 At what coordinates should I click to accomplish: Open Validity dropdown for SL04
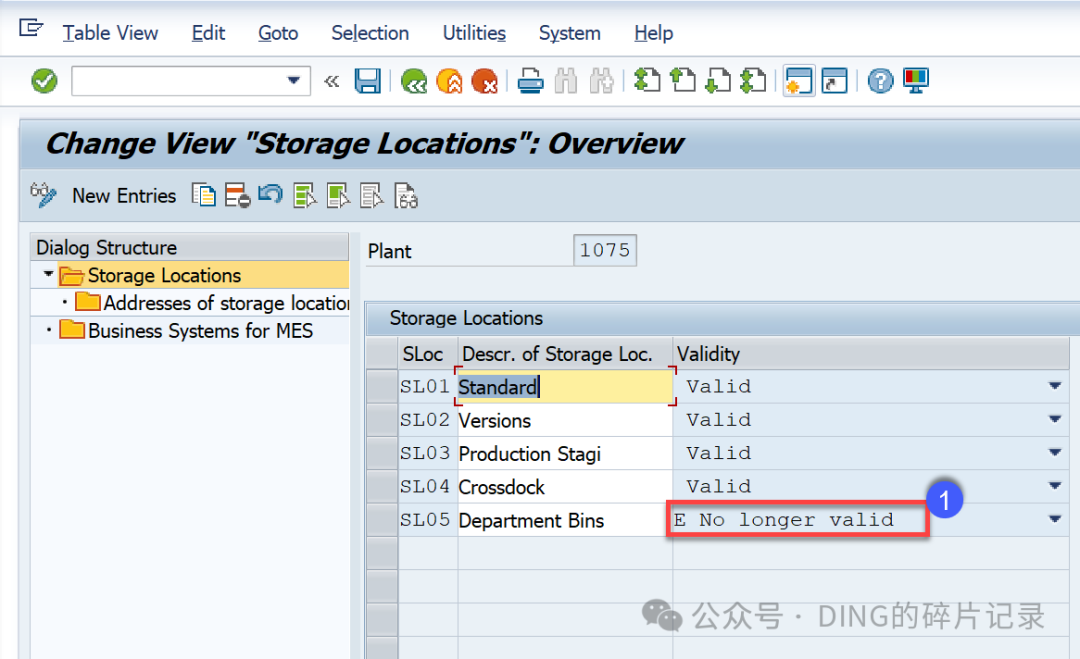tap(1055, 486)
